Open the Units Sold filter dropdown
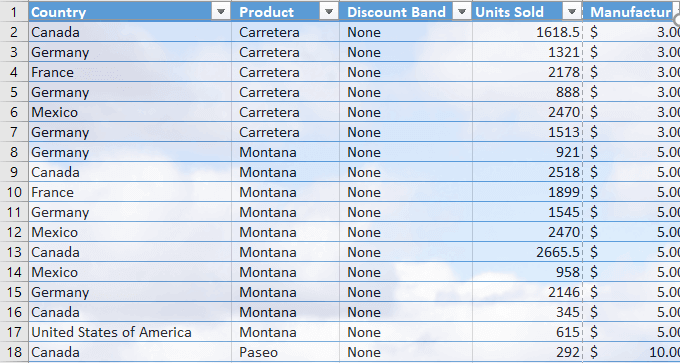Viewport: 680px width, 363px height. (572, 12)
